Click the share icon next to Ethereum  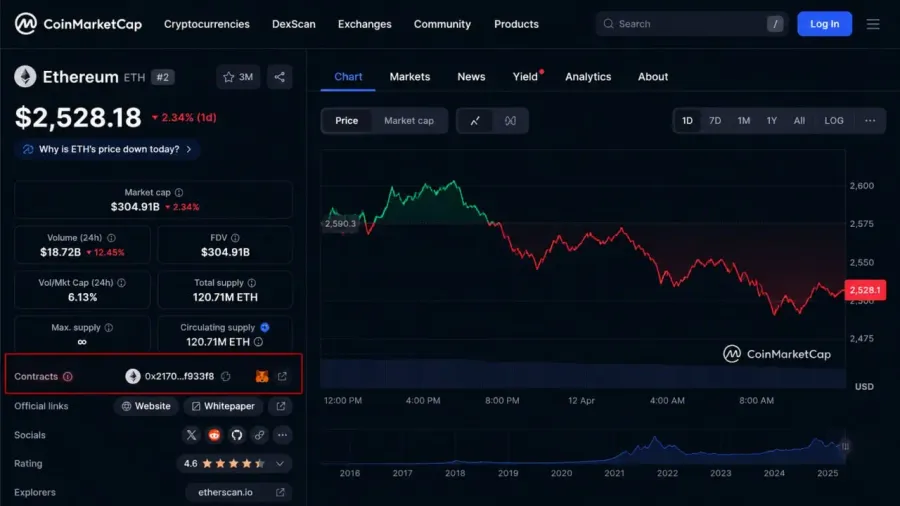pyautogui.click(x=280, y=77)
